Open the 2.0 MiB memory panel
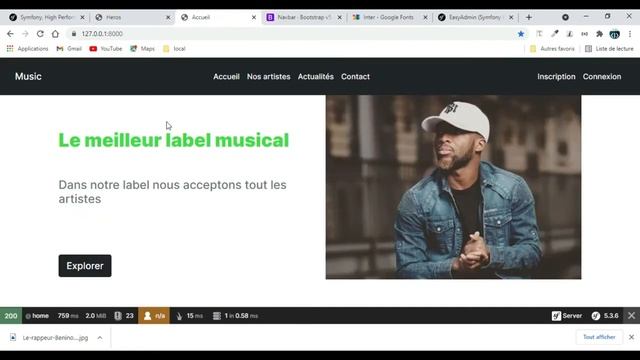The height and width of the screenshot is (360, 640). click(x=96, y=316)
